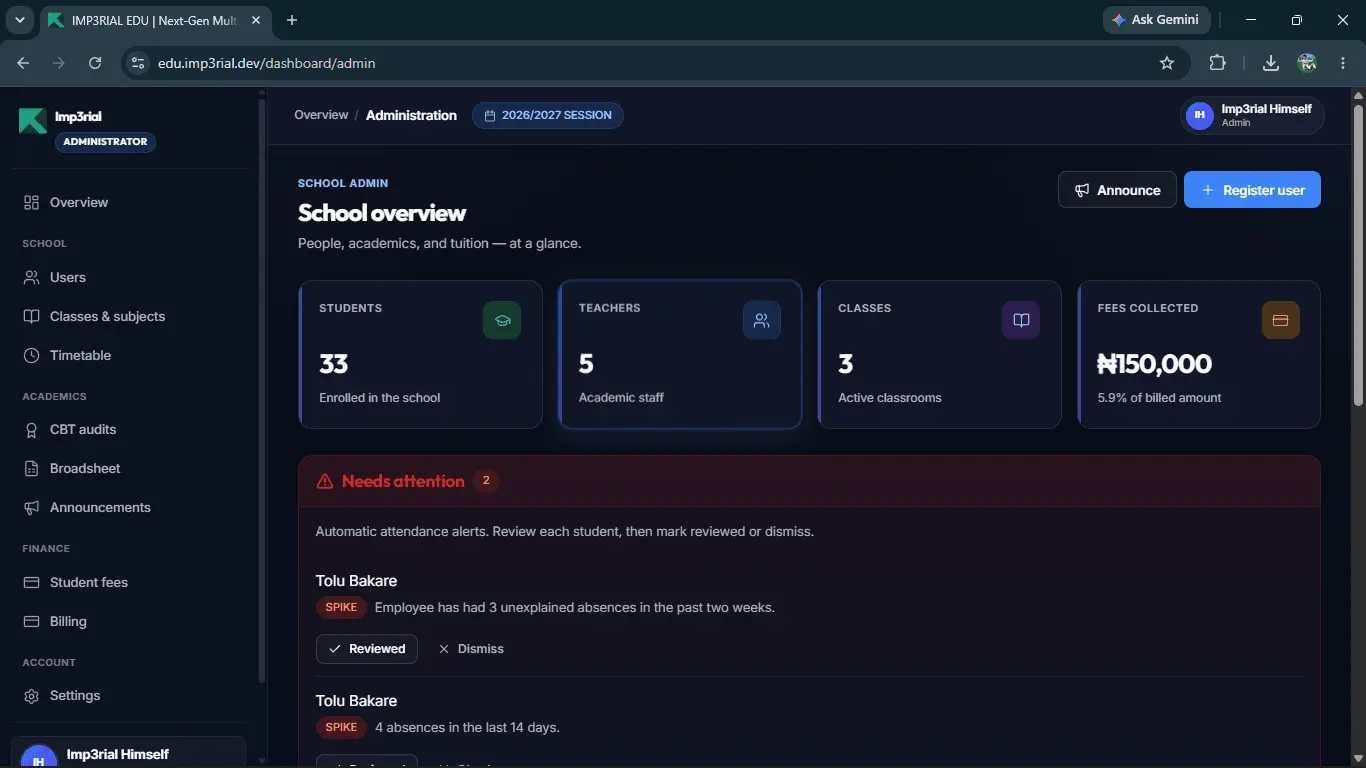
Task: Click the Ask Gemini button
Action: point(1157,20)
